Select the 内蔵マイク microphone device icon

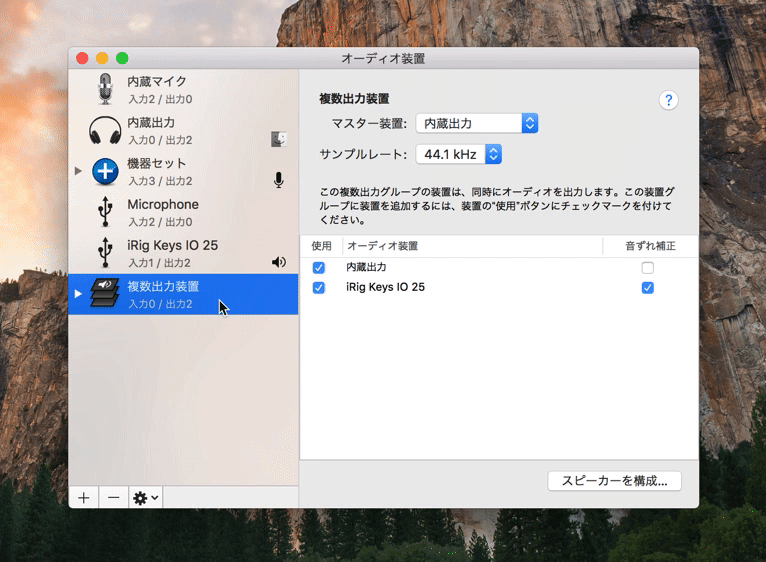(x=105, y=89)
